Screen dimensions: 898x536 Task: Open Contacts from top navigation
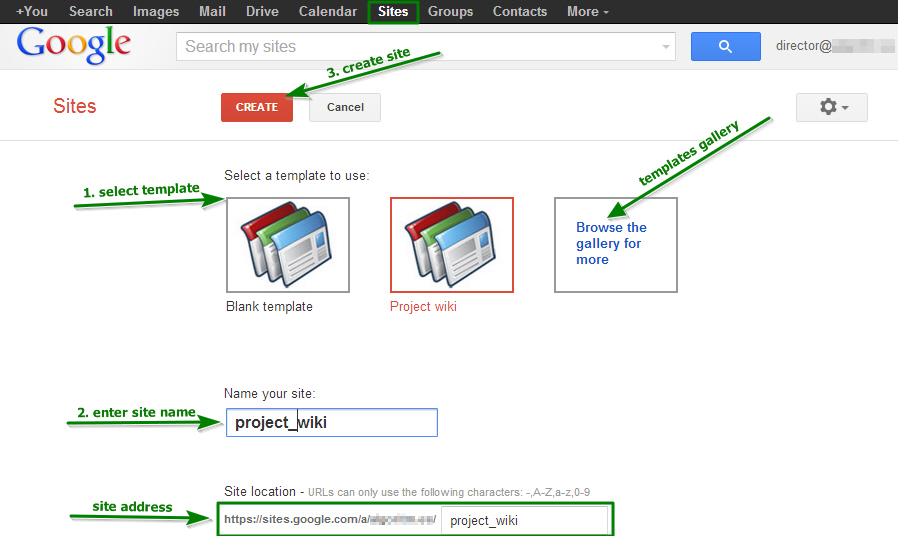519,11
